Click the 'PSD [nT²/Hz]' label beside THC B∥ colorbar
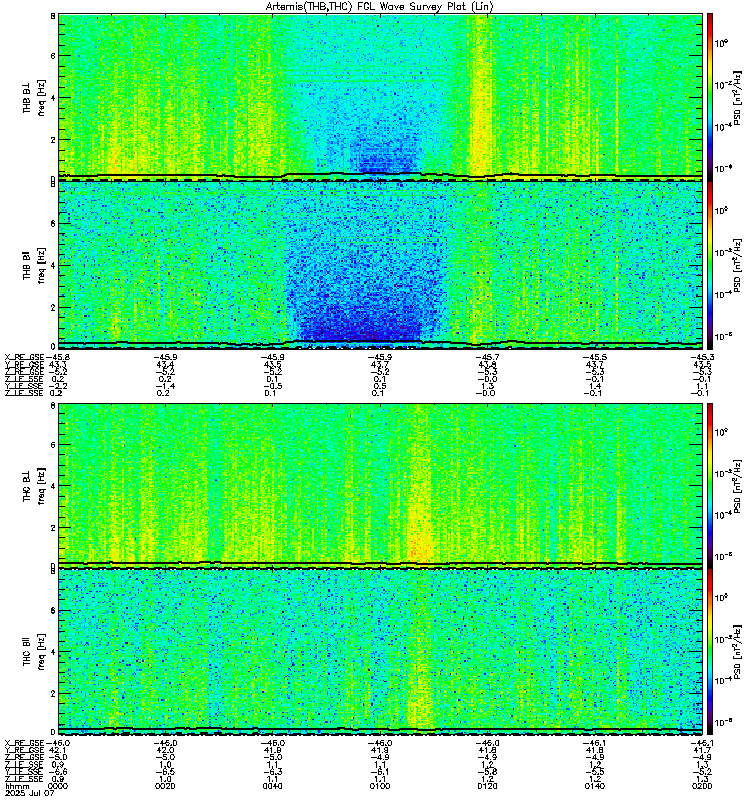750x800 pixels. pos(739,652)
